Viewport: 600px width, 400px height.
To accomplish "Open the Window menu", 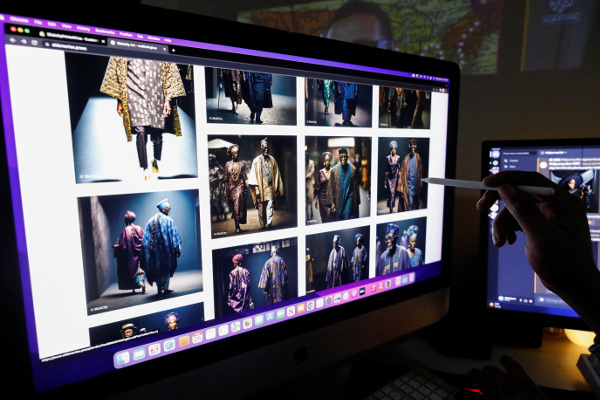I will tap(153, 38).
